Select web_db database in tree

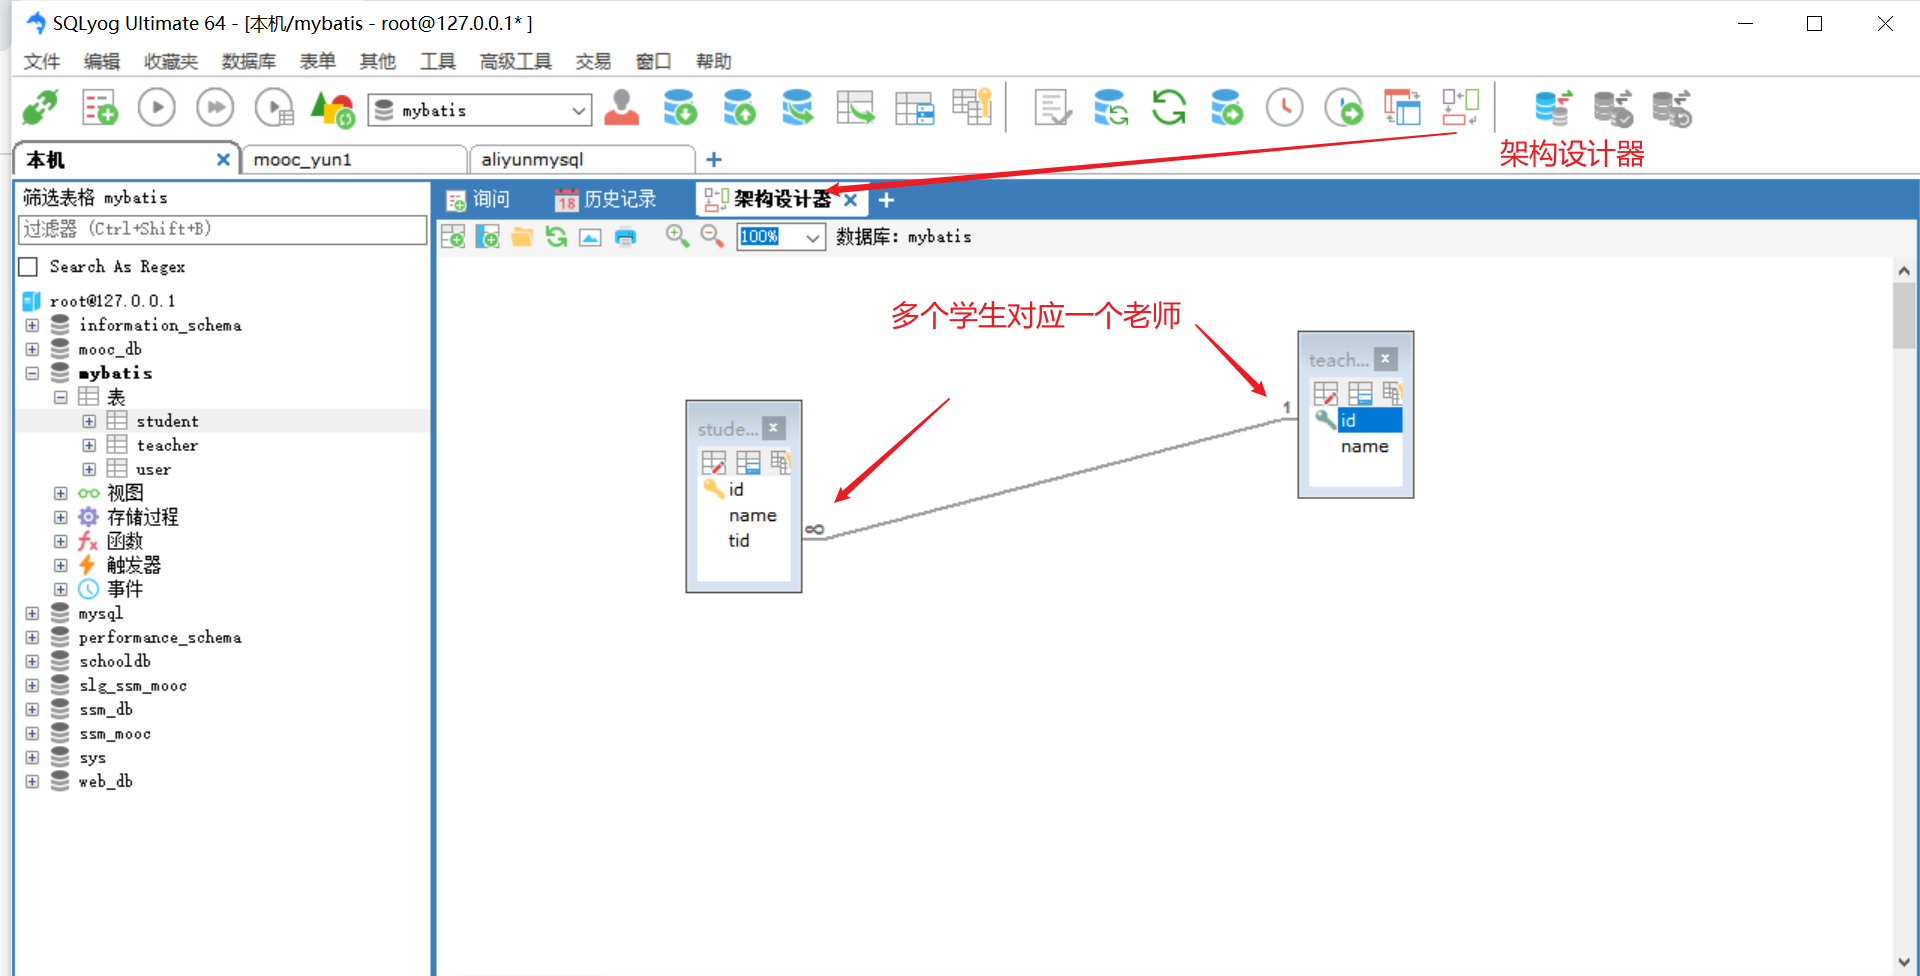pos(105,781)
